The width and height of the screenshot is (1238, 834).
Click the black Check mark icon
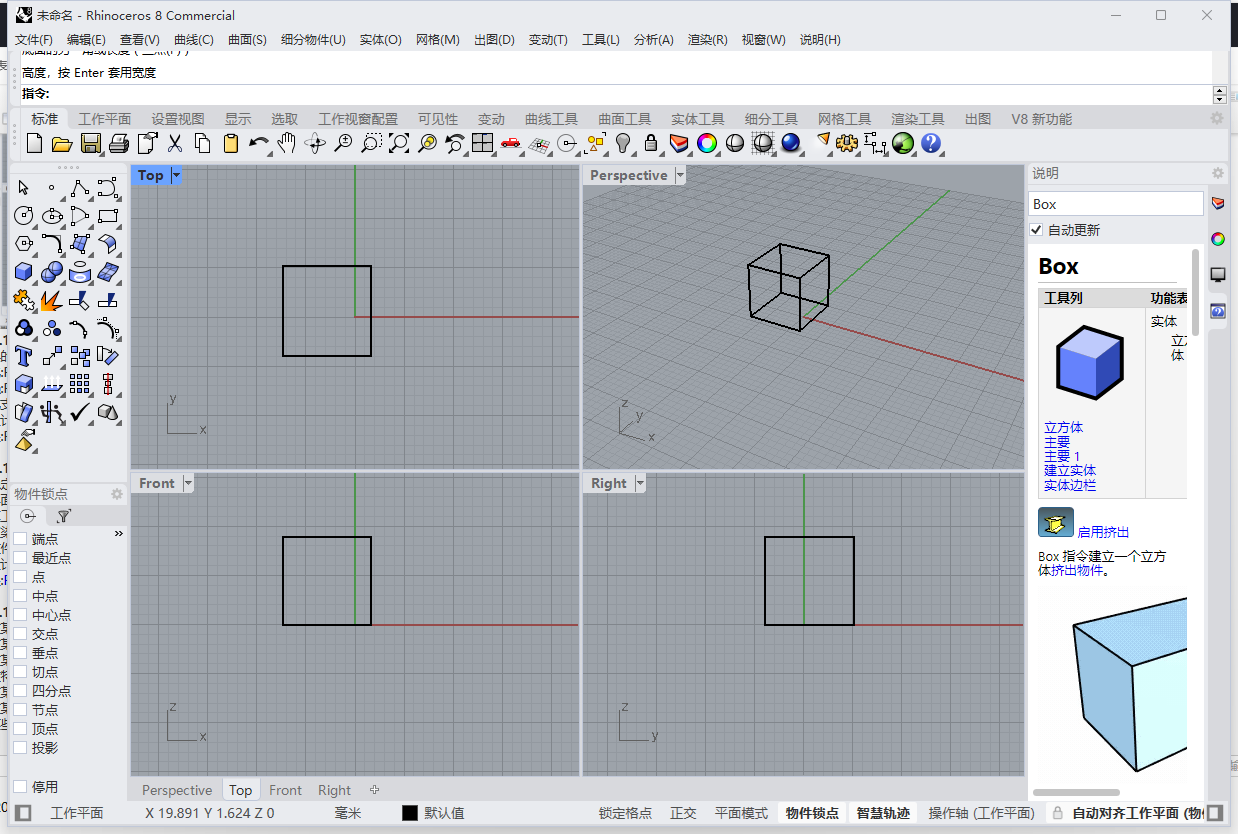click(x=80, y=412)
